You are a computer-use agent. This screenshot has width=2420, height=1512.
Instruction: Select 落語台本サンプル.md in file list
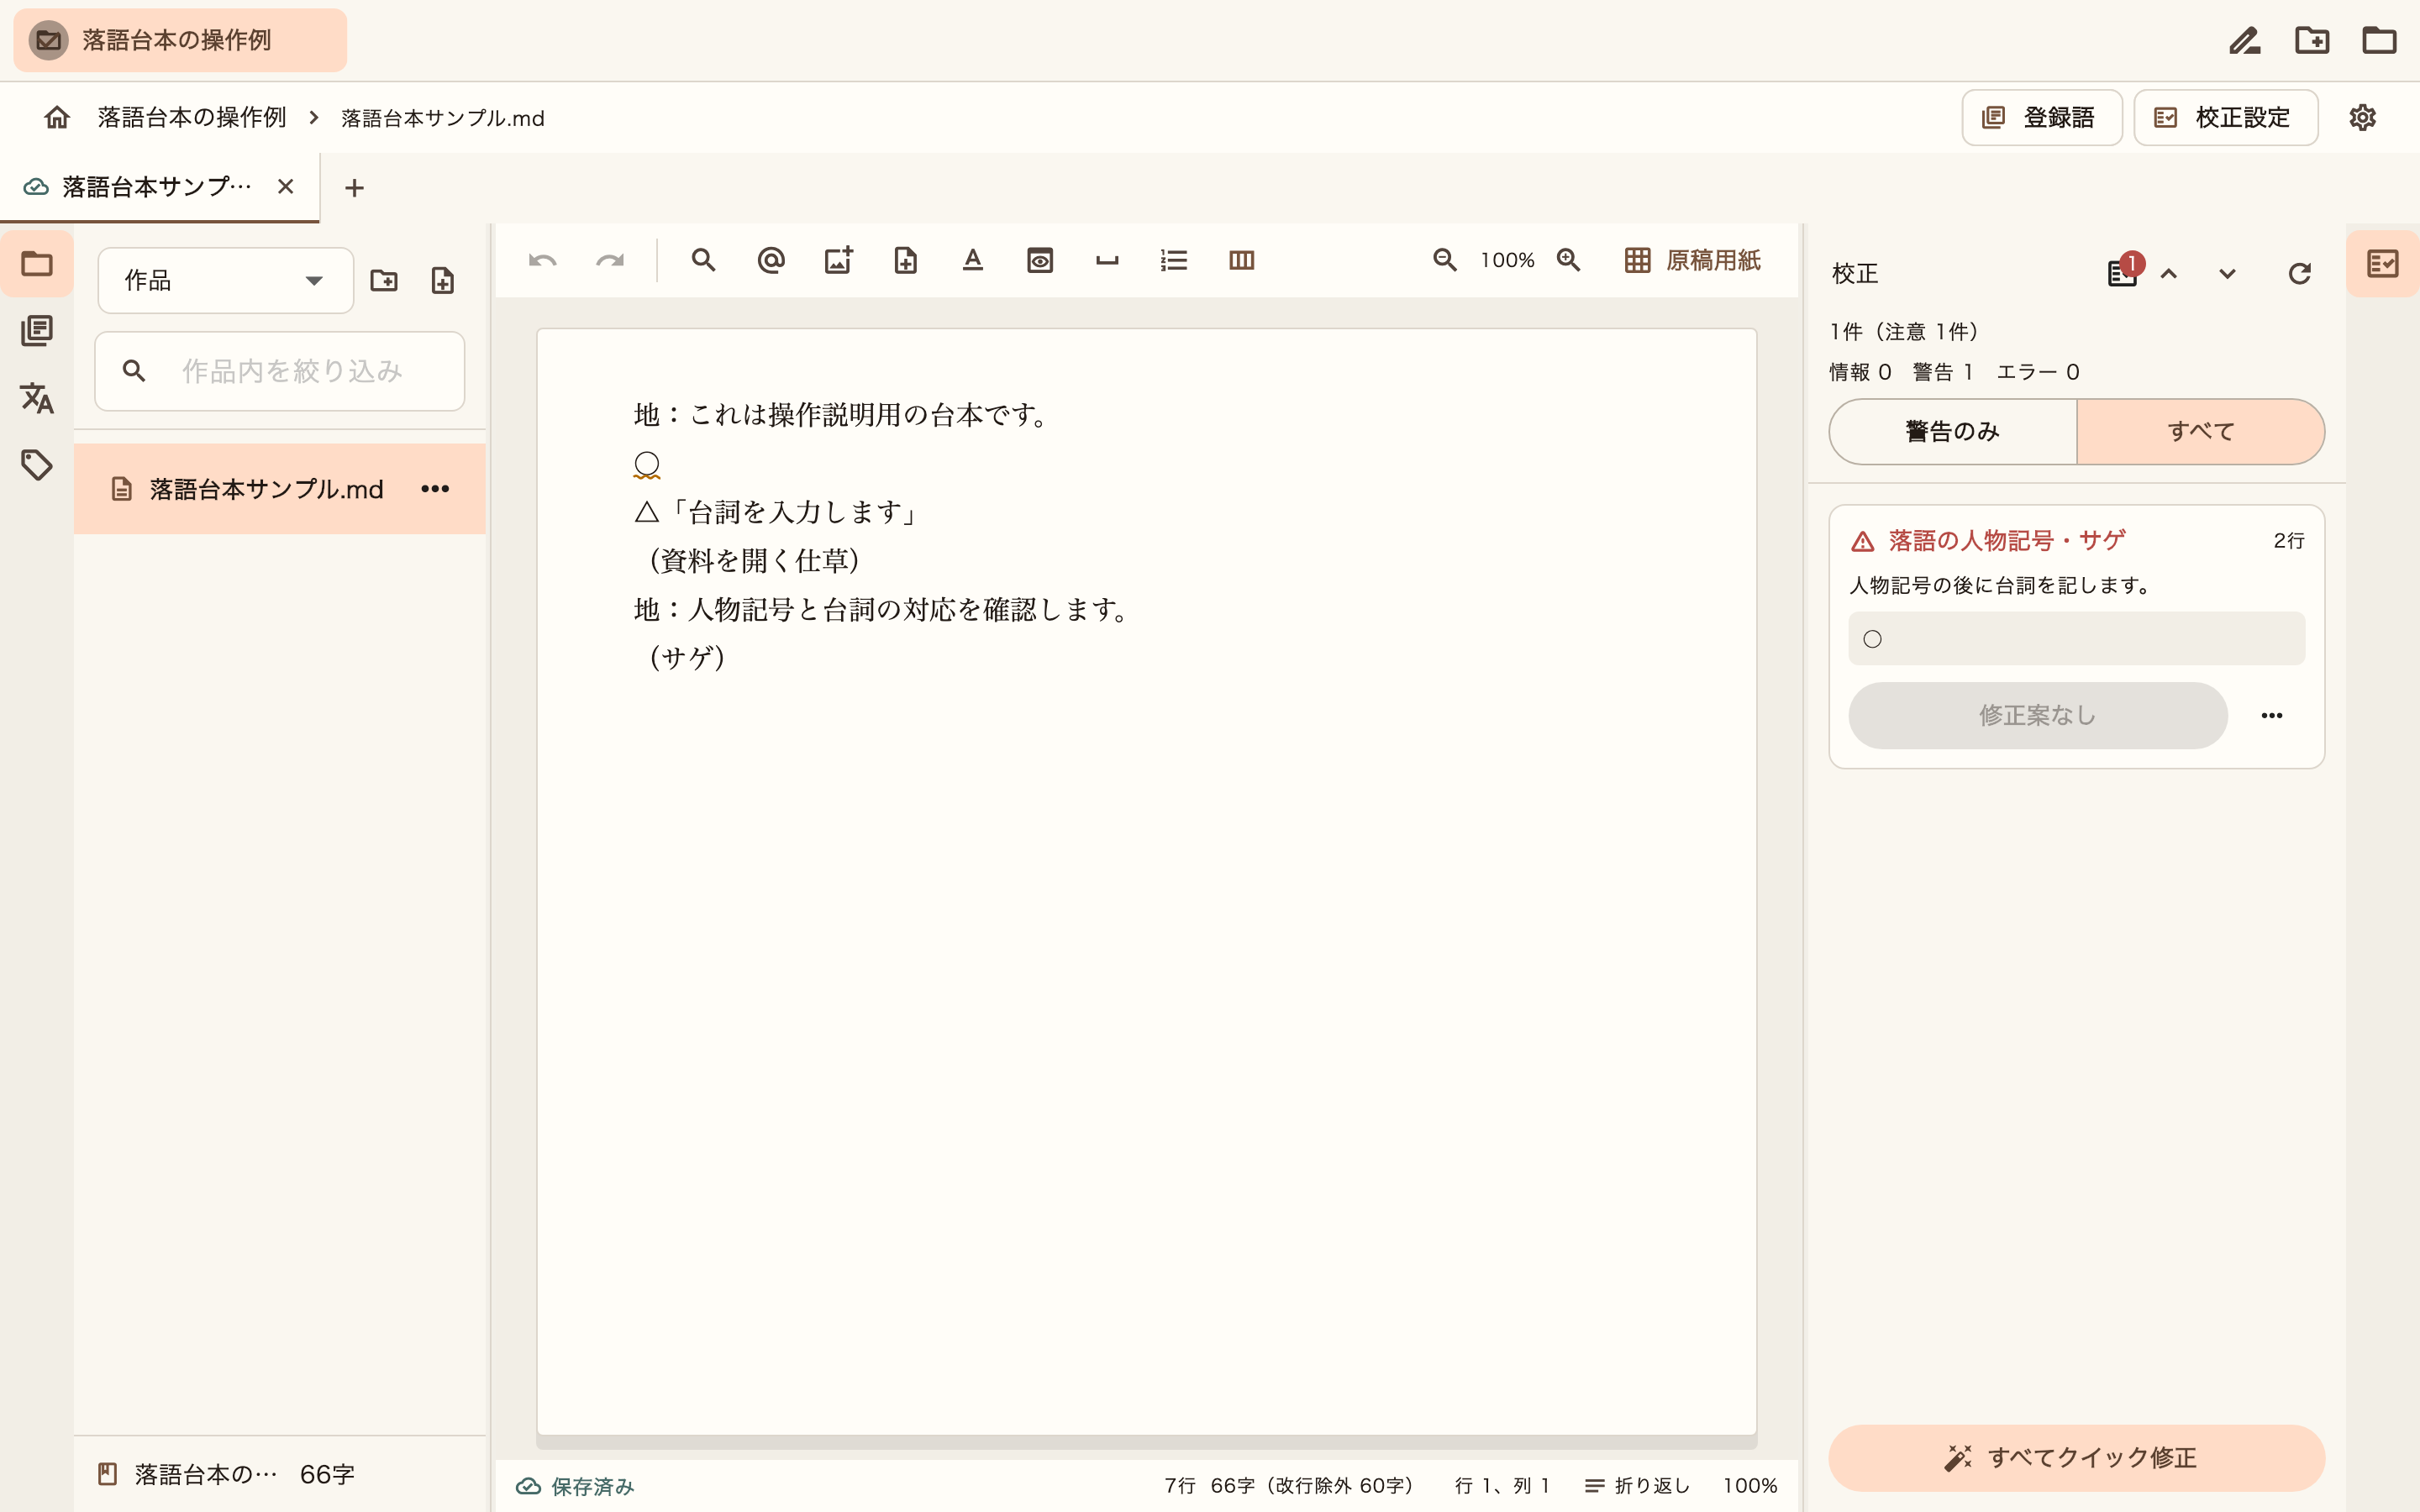coord(280,489)
